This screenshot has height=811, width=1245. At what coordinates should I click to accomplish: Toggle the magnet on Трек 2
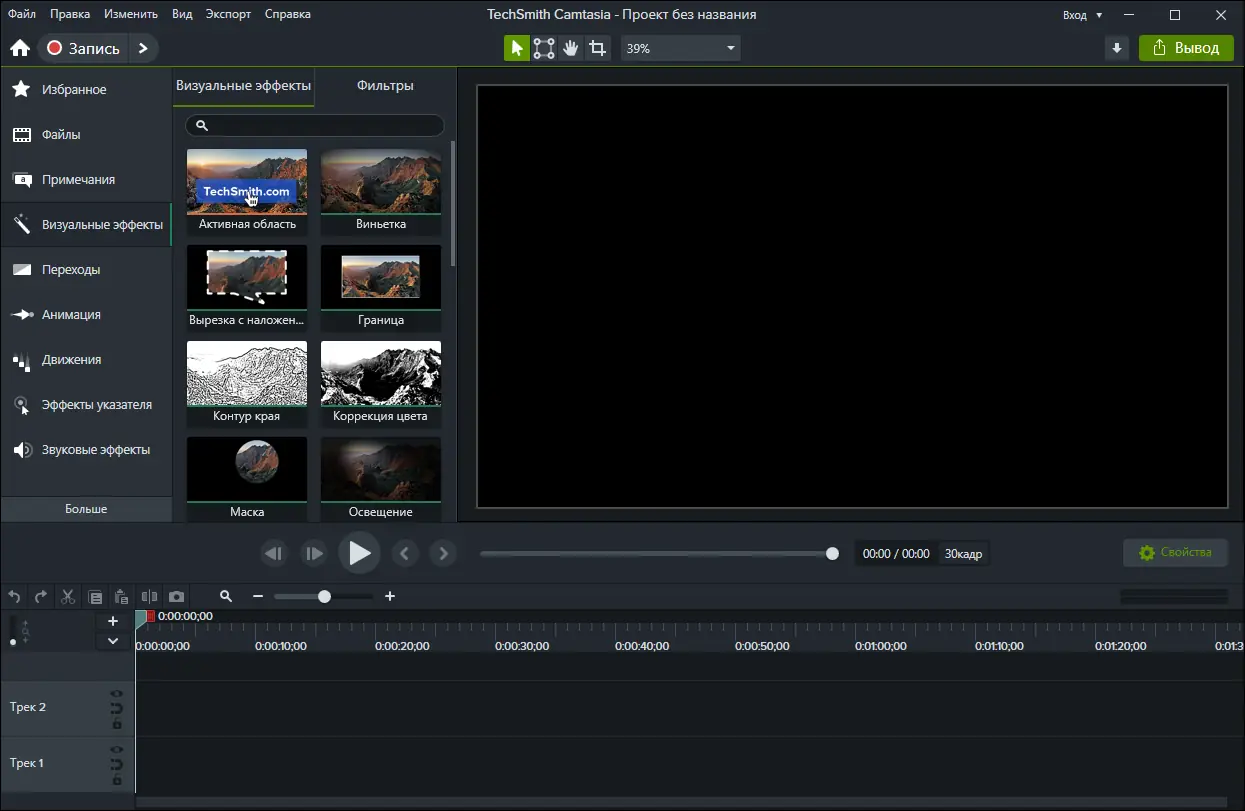tap(117, 708)
